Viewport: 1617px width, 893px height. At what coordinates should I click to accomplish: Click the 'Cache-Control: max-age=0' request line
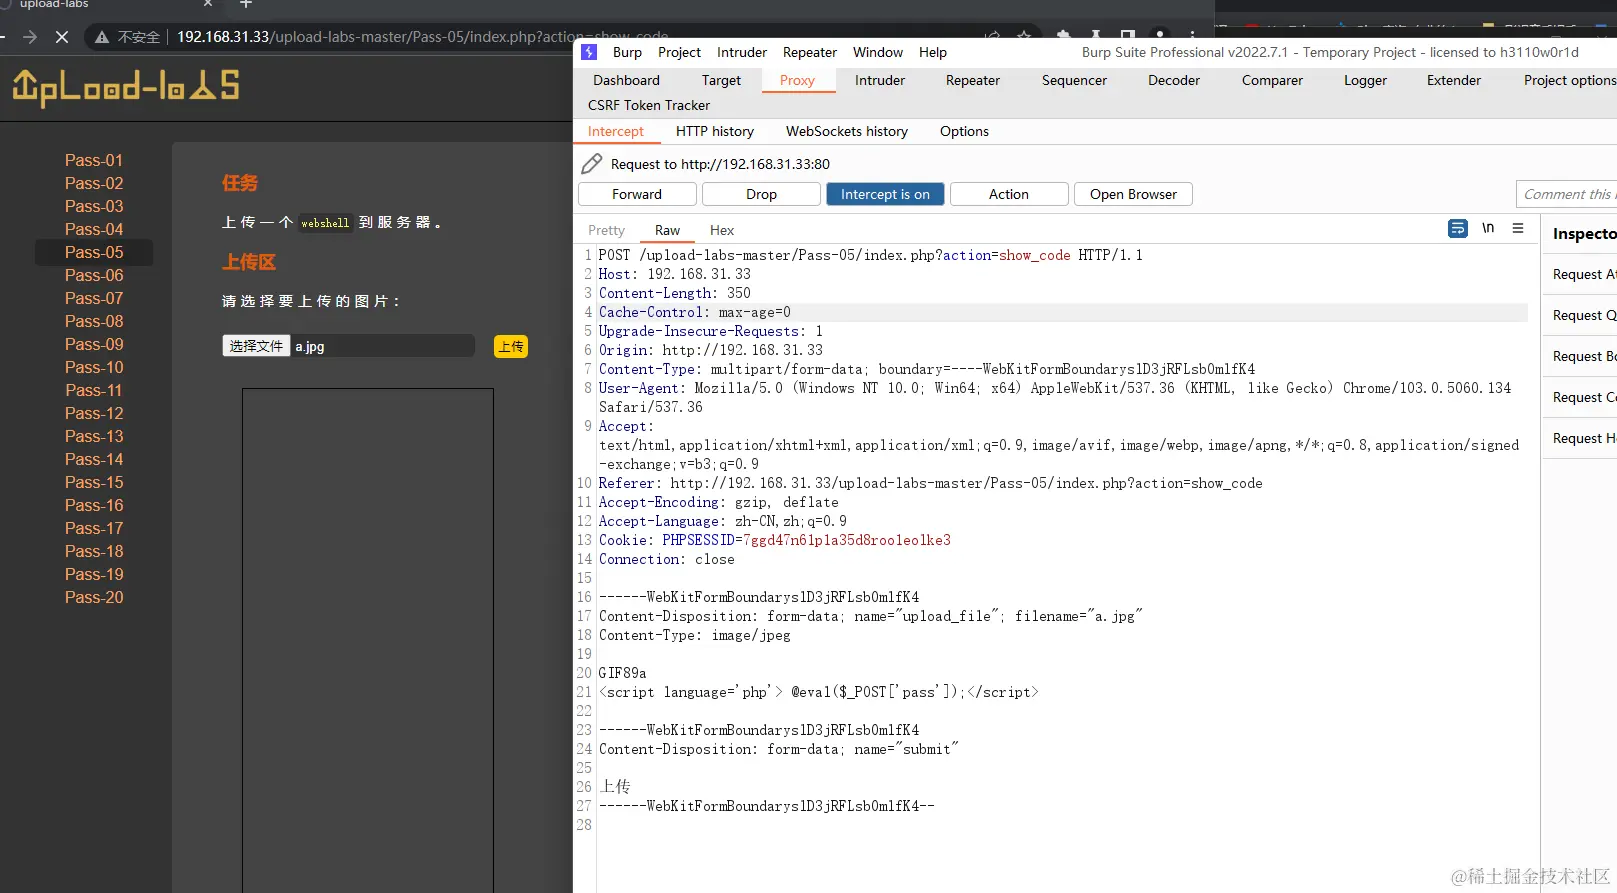pyautogui.click(x=695, y=312)
